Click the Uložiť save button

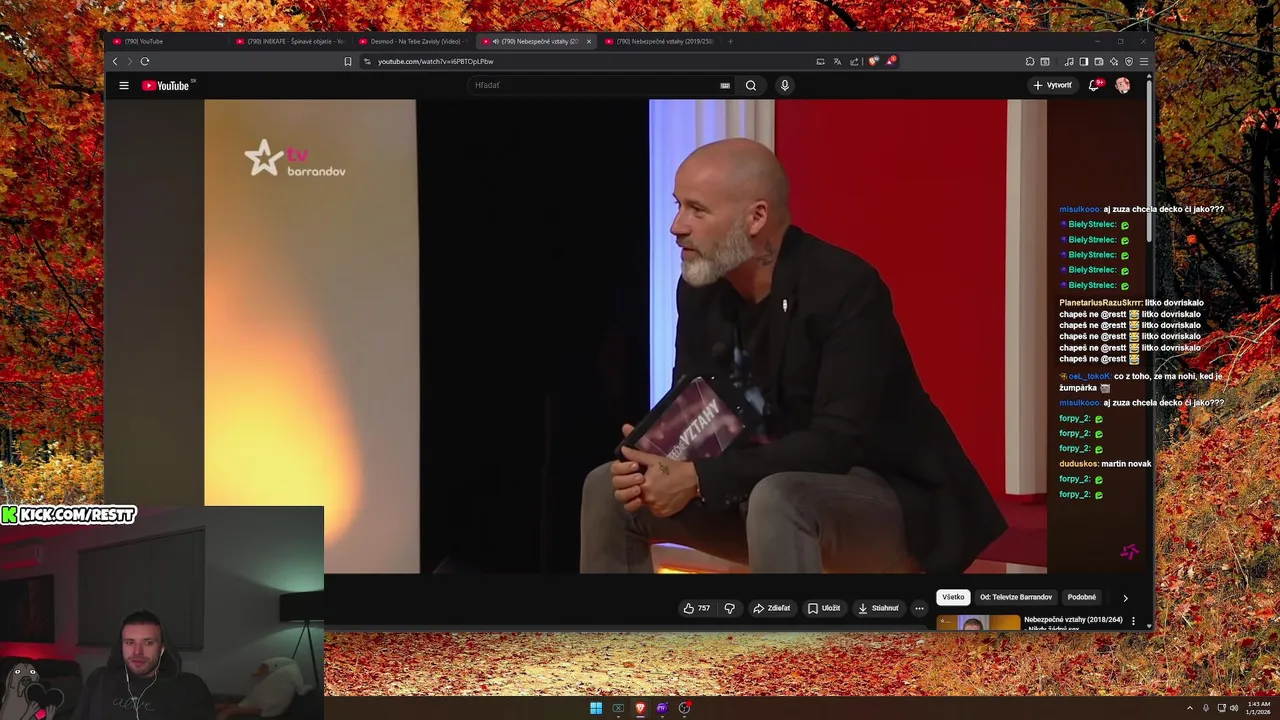[x=825, y=608]
